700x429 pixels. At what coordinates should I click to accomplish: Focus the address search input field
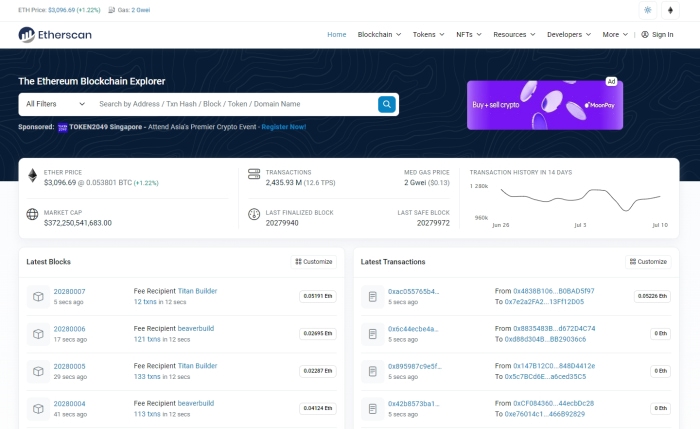pos(235,104)
